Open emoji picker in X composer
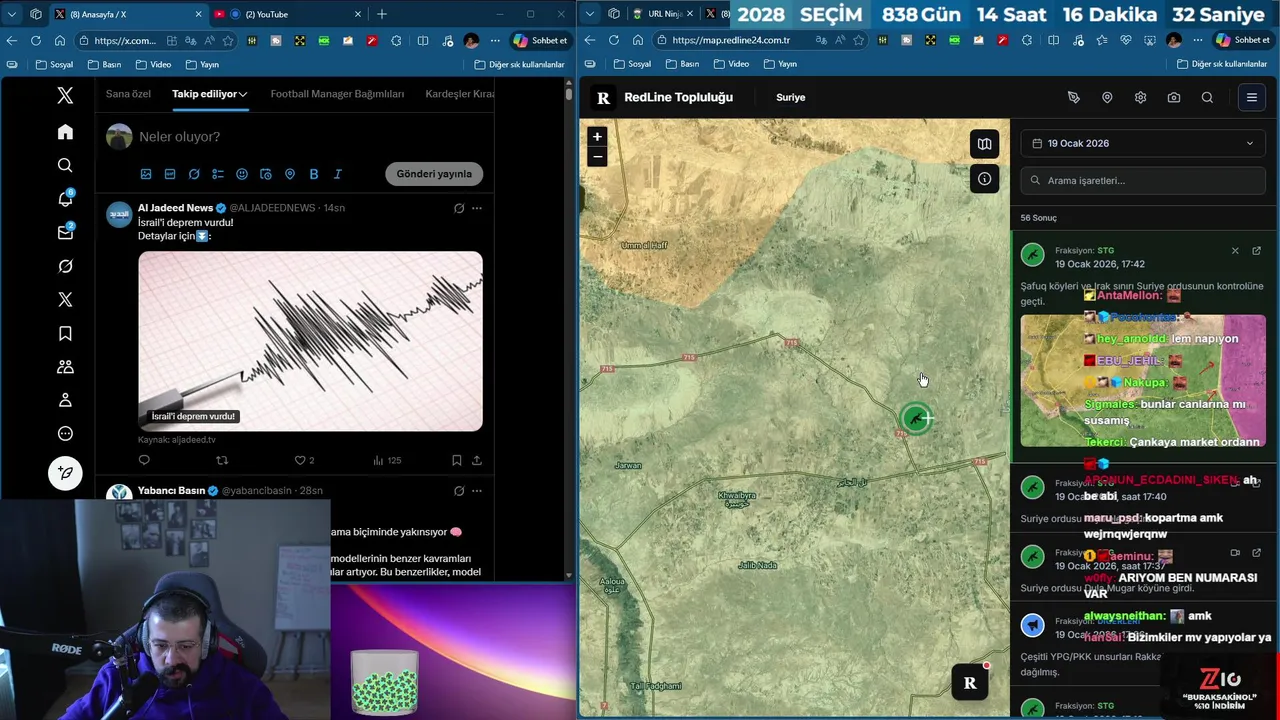 [242, 174]
